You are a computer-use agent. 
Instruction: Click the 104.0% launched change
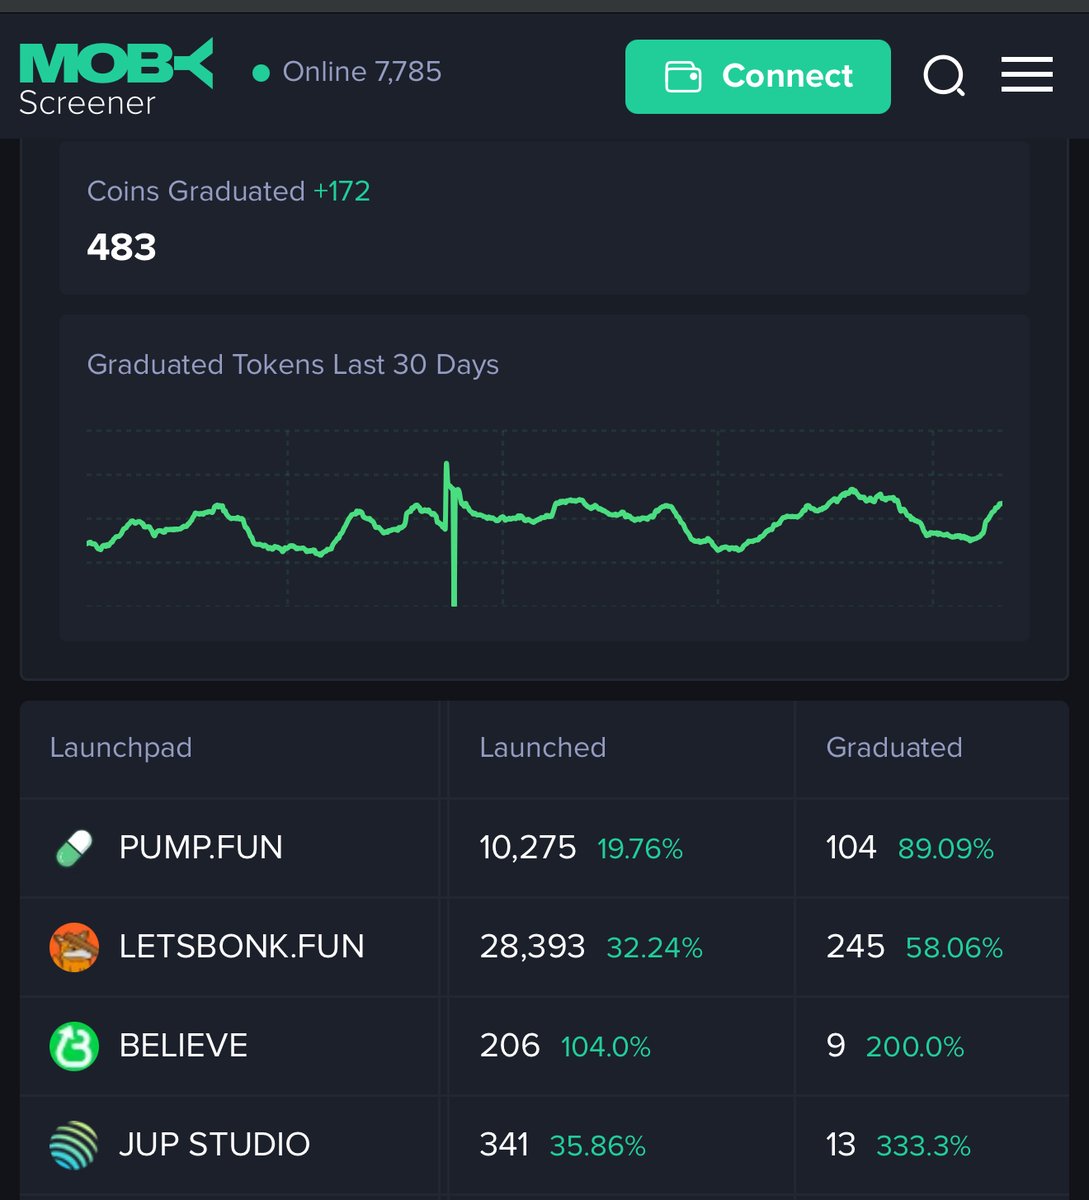tap(606, 1048)
